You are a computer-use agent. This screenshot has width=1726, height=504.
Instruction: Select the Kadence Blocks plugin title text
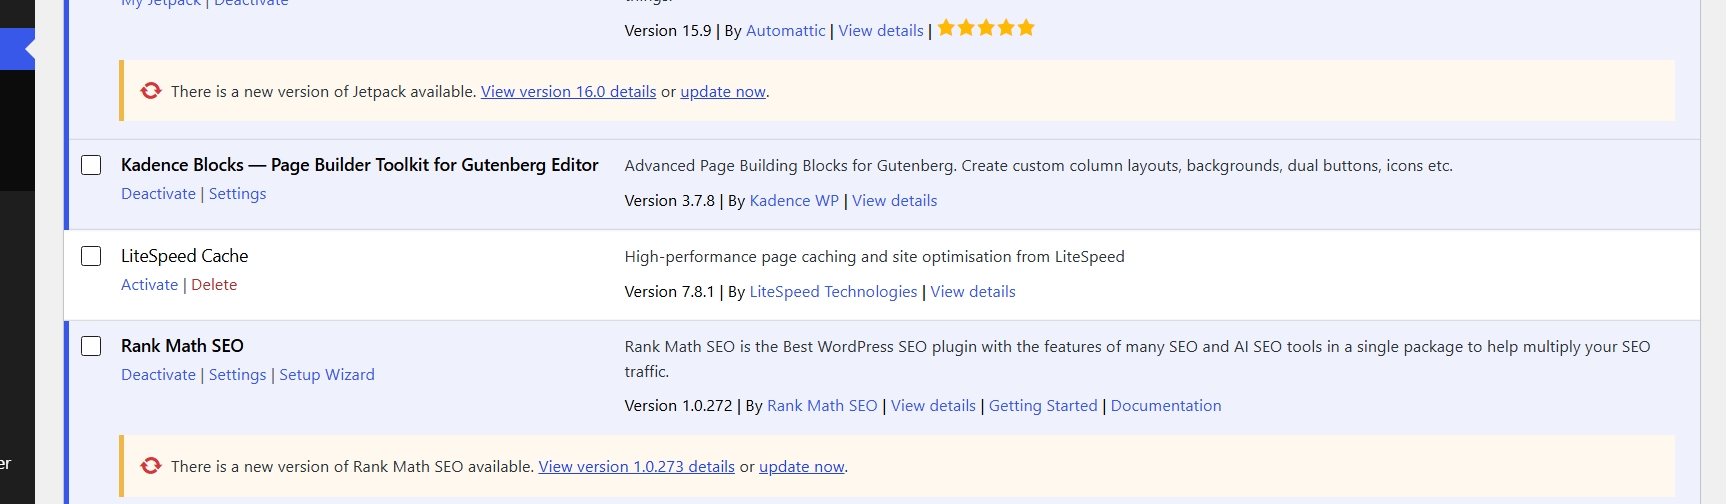pyautogui.click(x=360, y=165)
